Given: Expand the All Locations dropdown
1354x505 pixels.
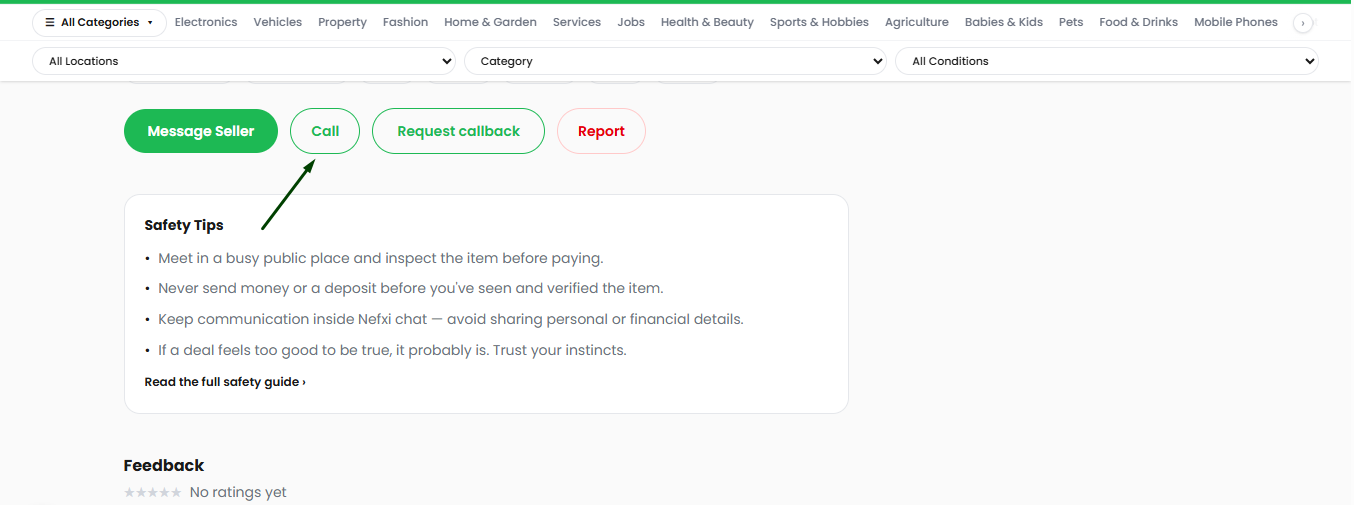Looking at the screenshot, I should pyautogui.click(x=244, y=61).
